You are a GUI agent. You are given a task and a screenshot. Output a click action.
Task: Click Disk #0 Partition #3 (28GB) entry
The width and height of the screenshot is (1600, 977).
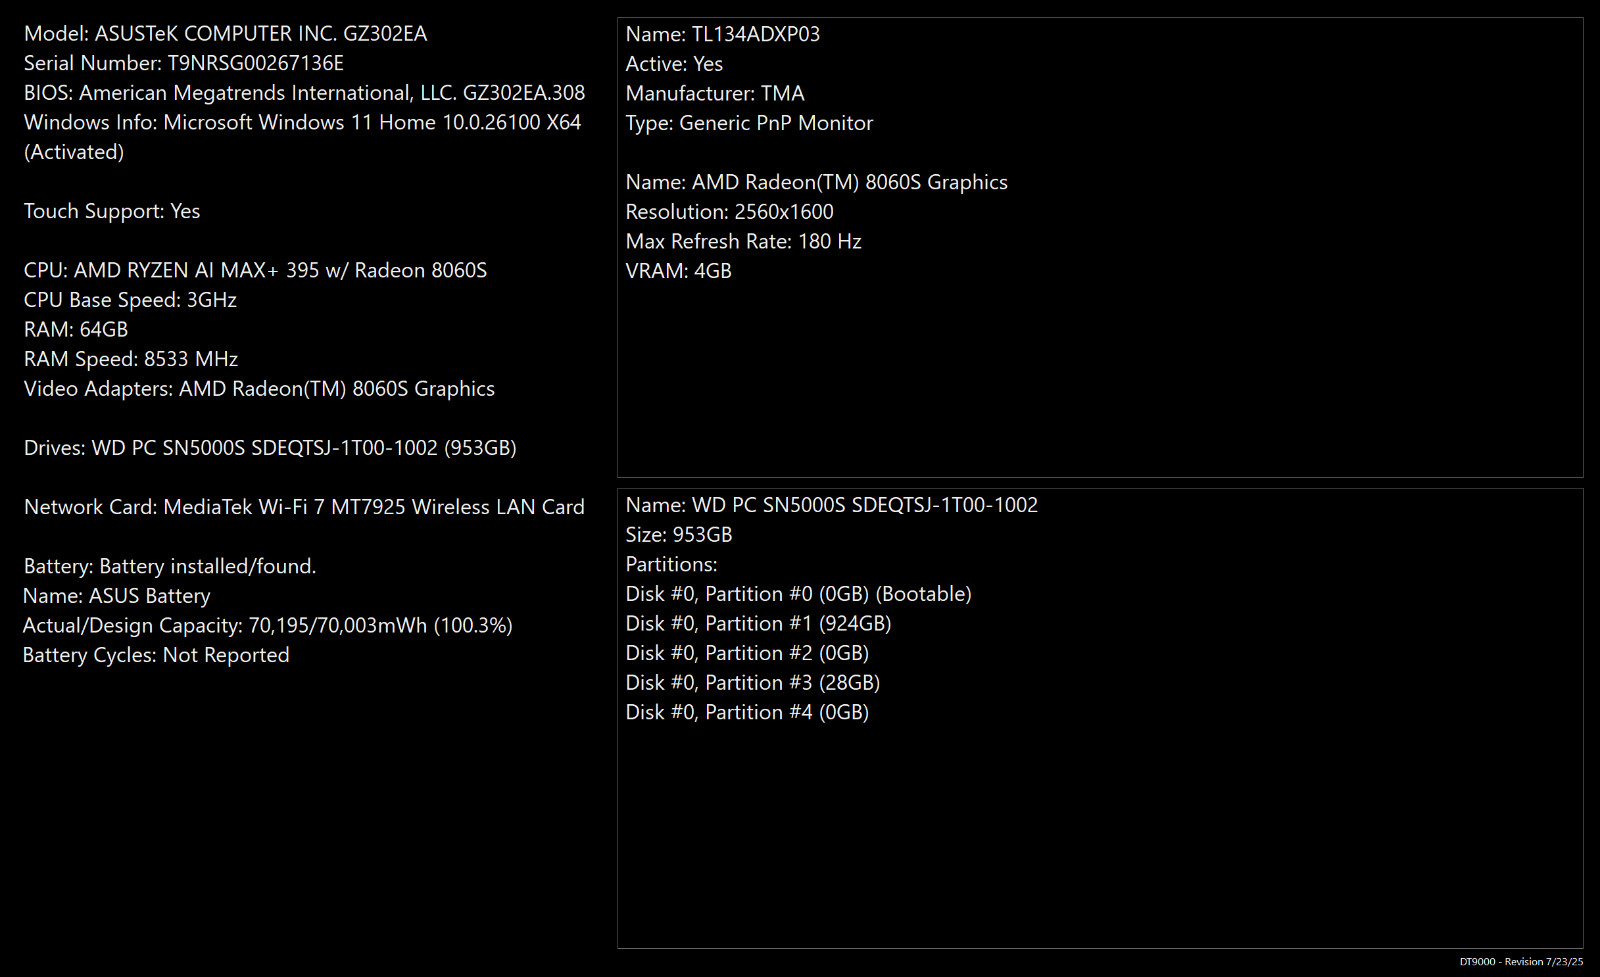click(753, 683)
